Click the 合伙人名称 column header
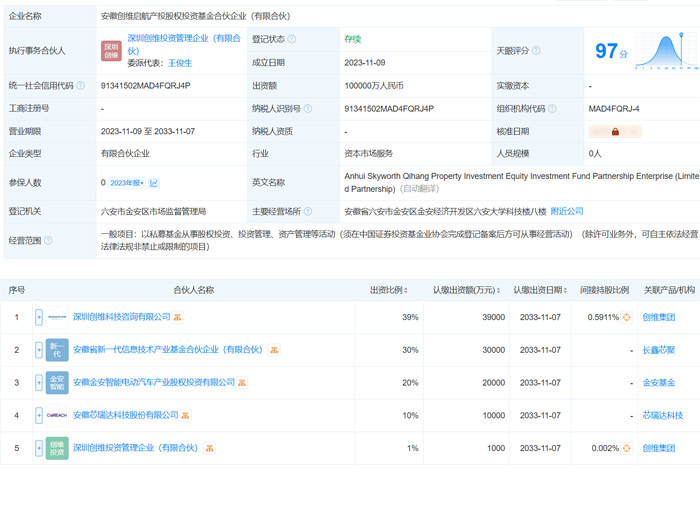 pos(194,290)
